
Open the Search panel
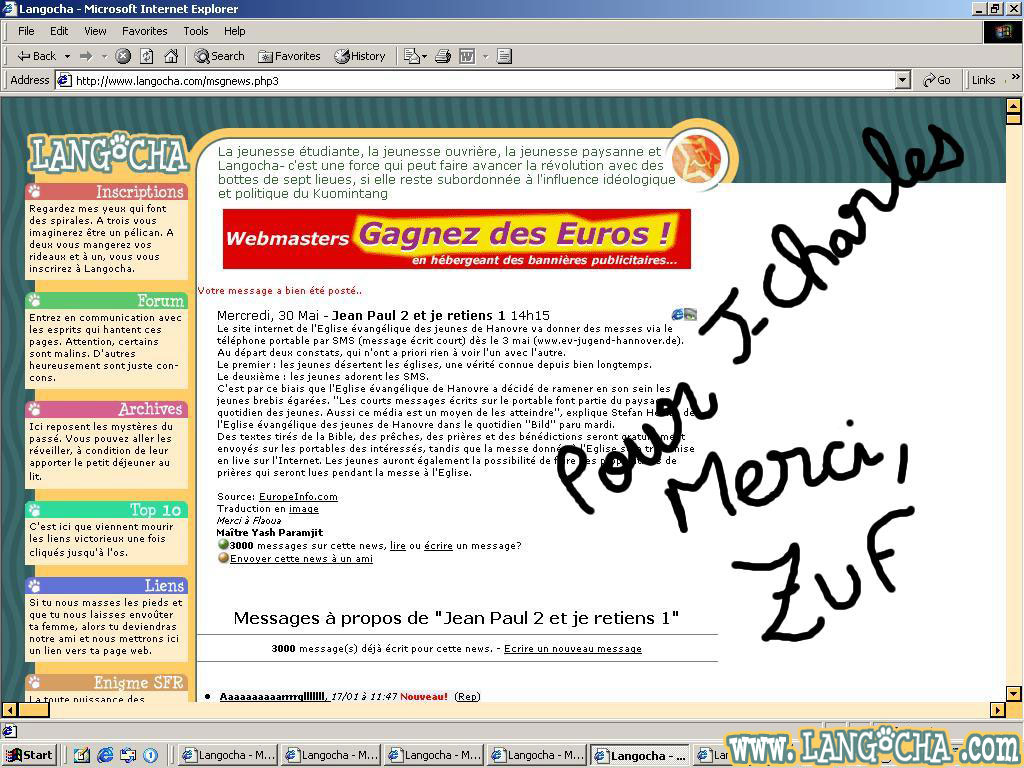(220, 56)
